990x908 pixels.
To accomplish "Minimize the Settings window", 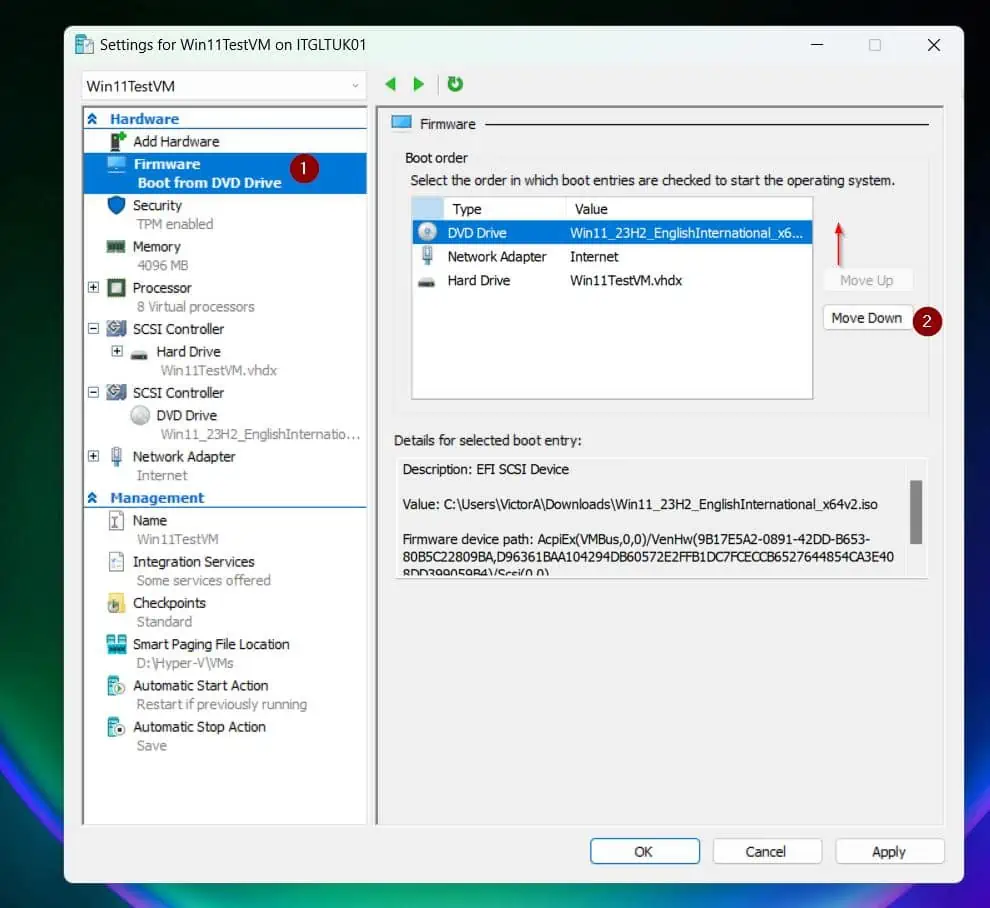I will coord(817,45).
